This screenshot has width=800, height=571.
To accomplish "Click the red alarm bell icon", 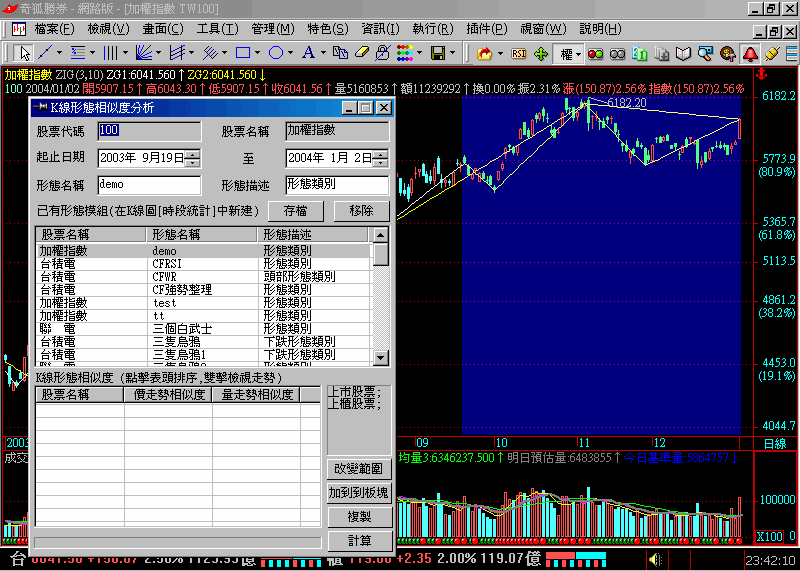I will pyautogui.click(x=749, y=54).
